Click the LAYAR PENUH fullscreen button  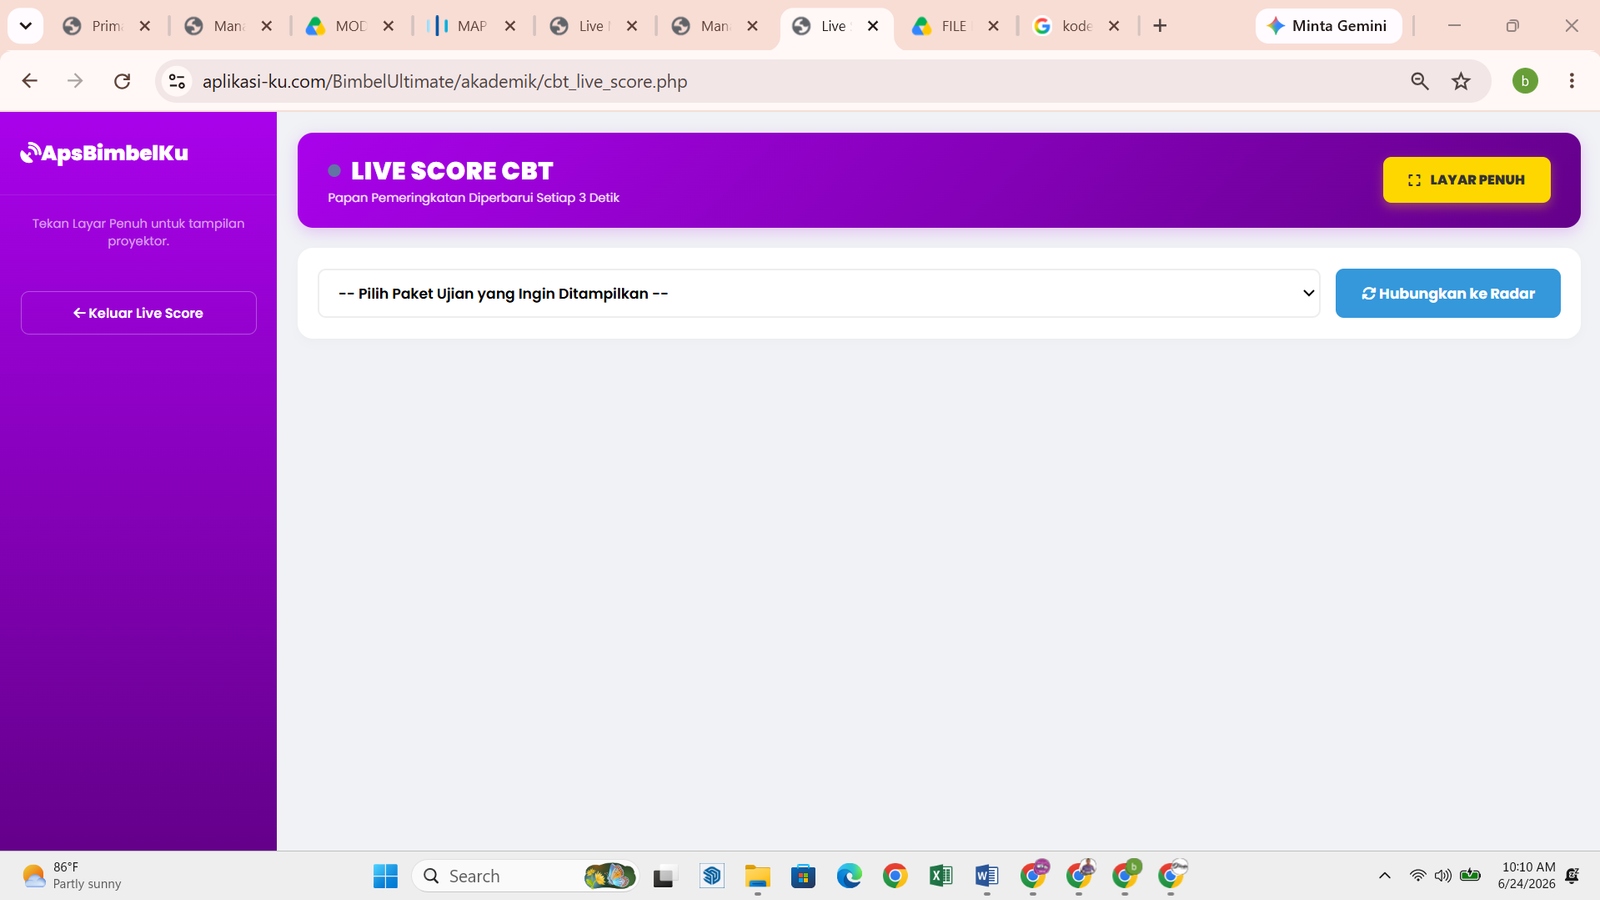click(x=1466, y=180)
